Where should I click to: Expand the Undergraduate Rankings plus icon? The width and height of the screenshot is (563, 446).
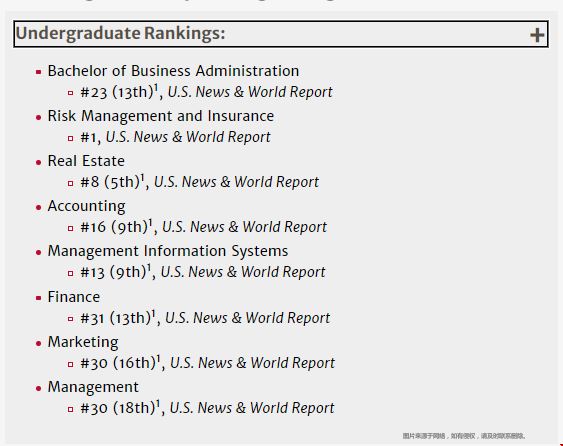(x=537, y=35)
